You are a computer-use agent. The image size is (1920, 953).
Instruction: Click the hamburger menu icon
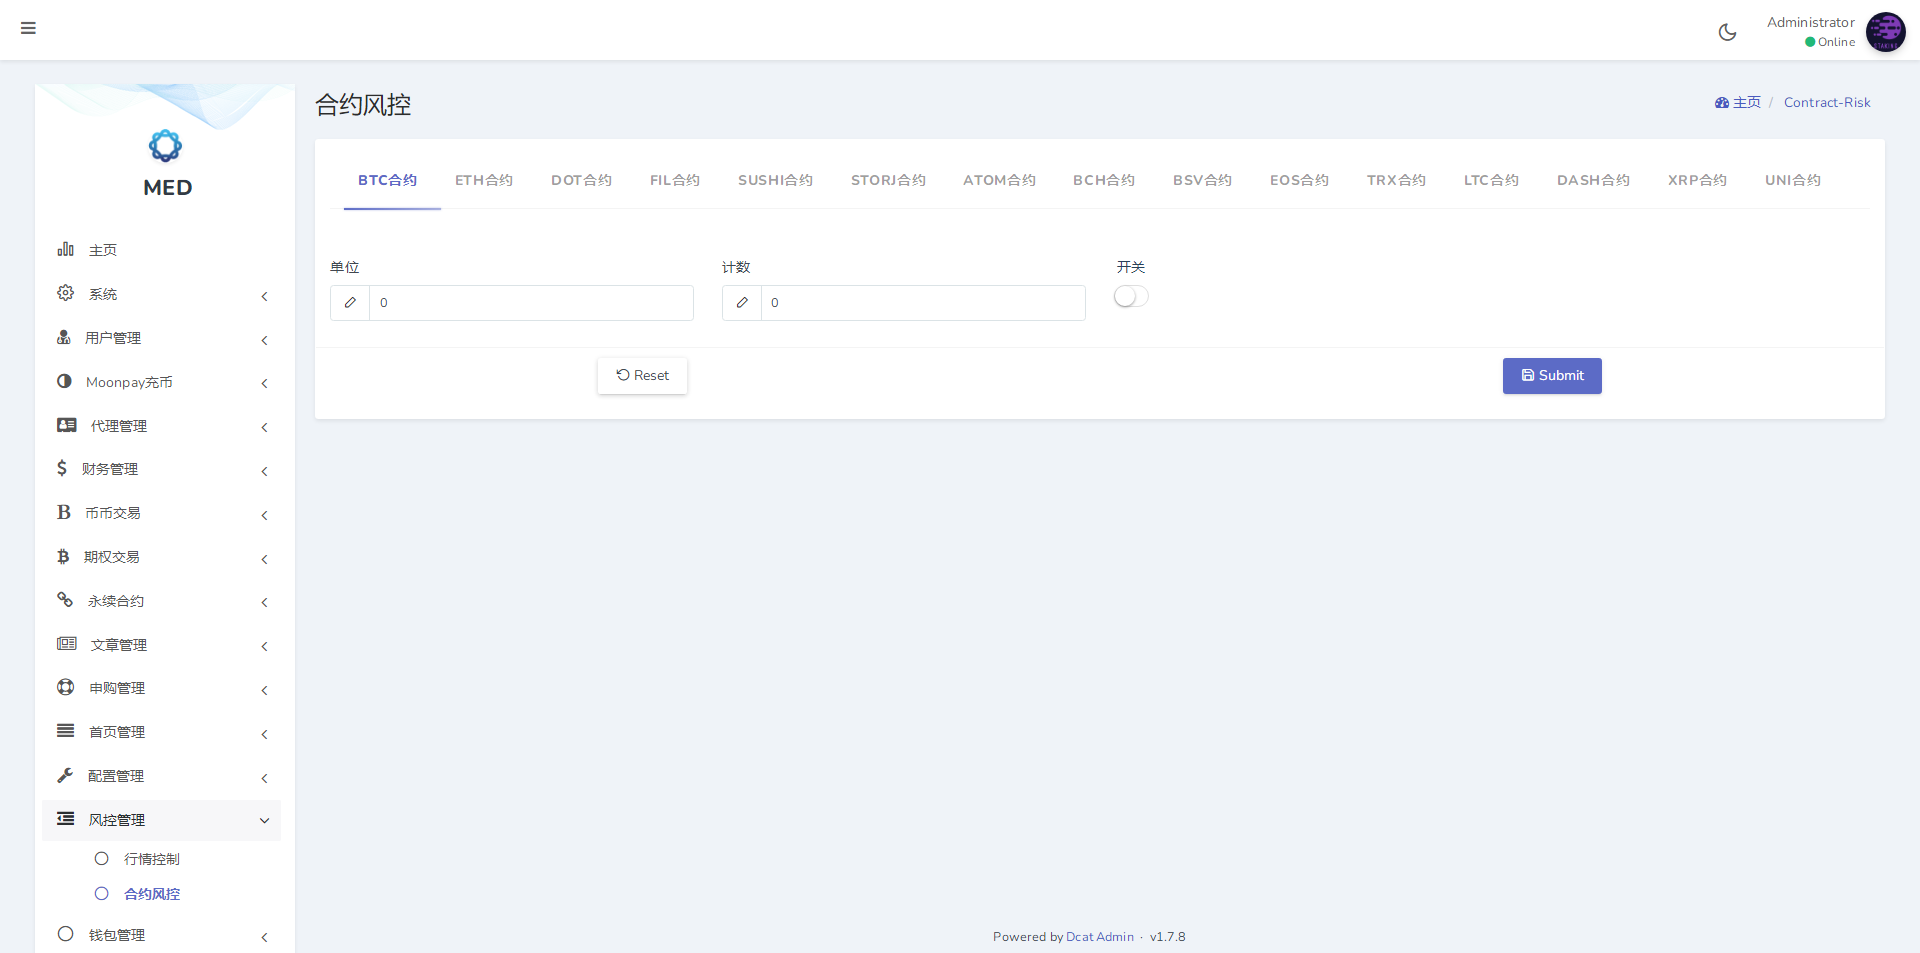(x=28, y=28)
